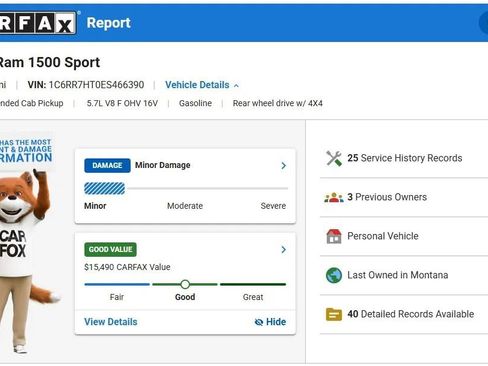Click the Moderate severity label

pyautogui.click(x=185, y=206)
